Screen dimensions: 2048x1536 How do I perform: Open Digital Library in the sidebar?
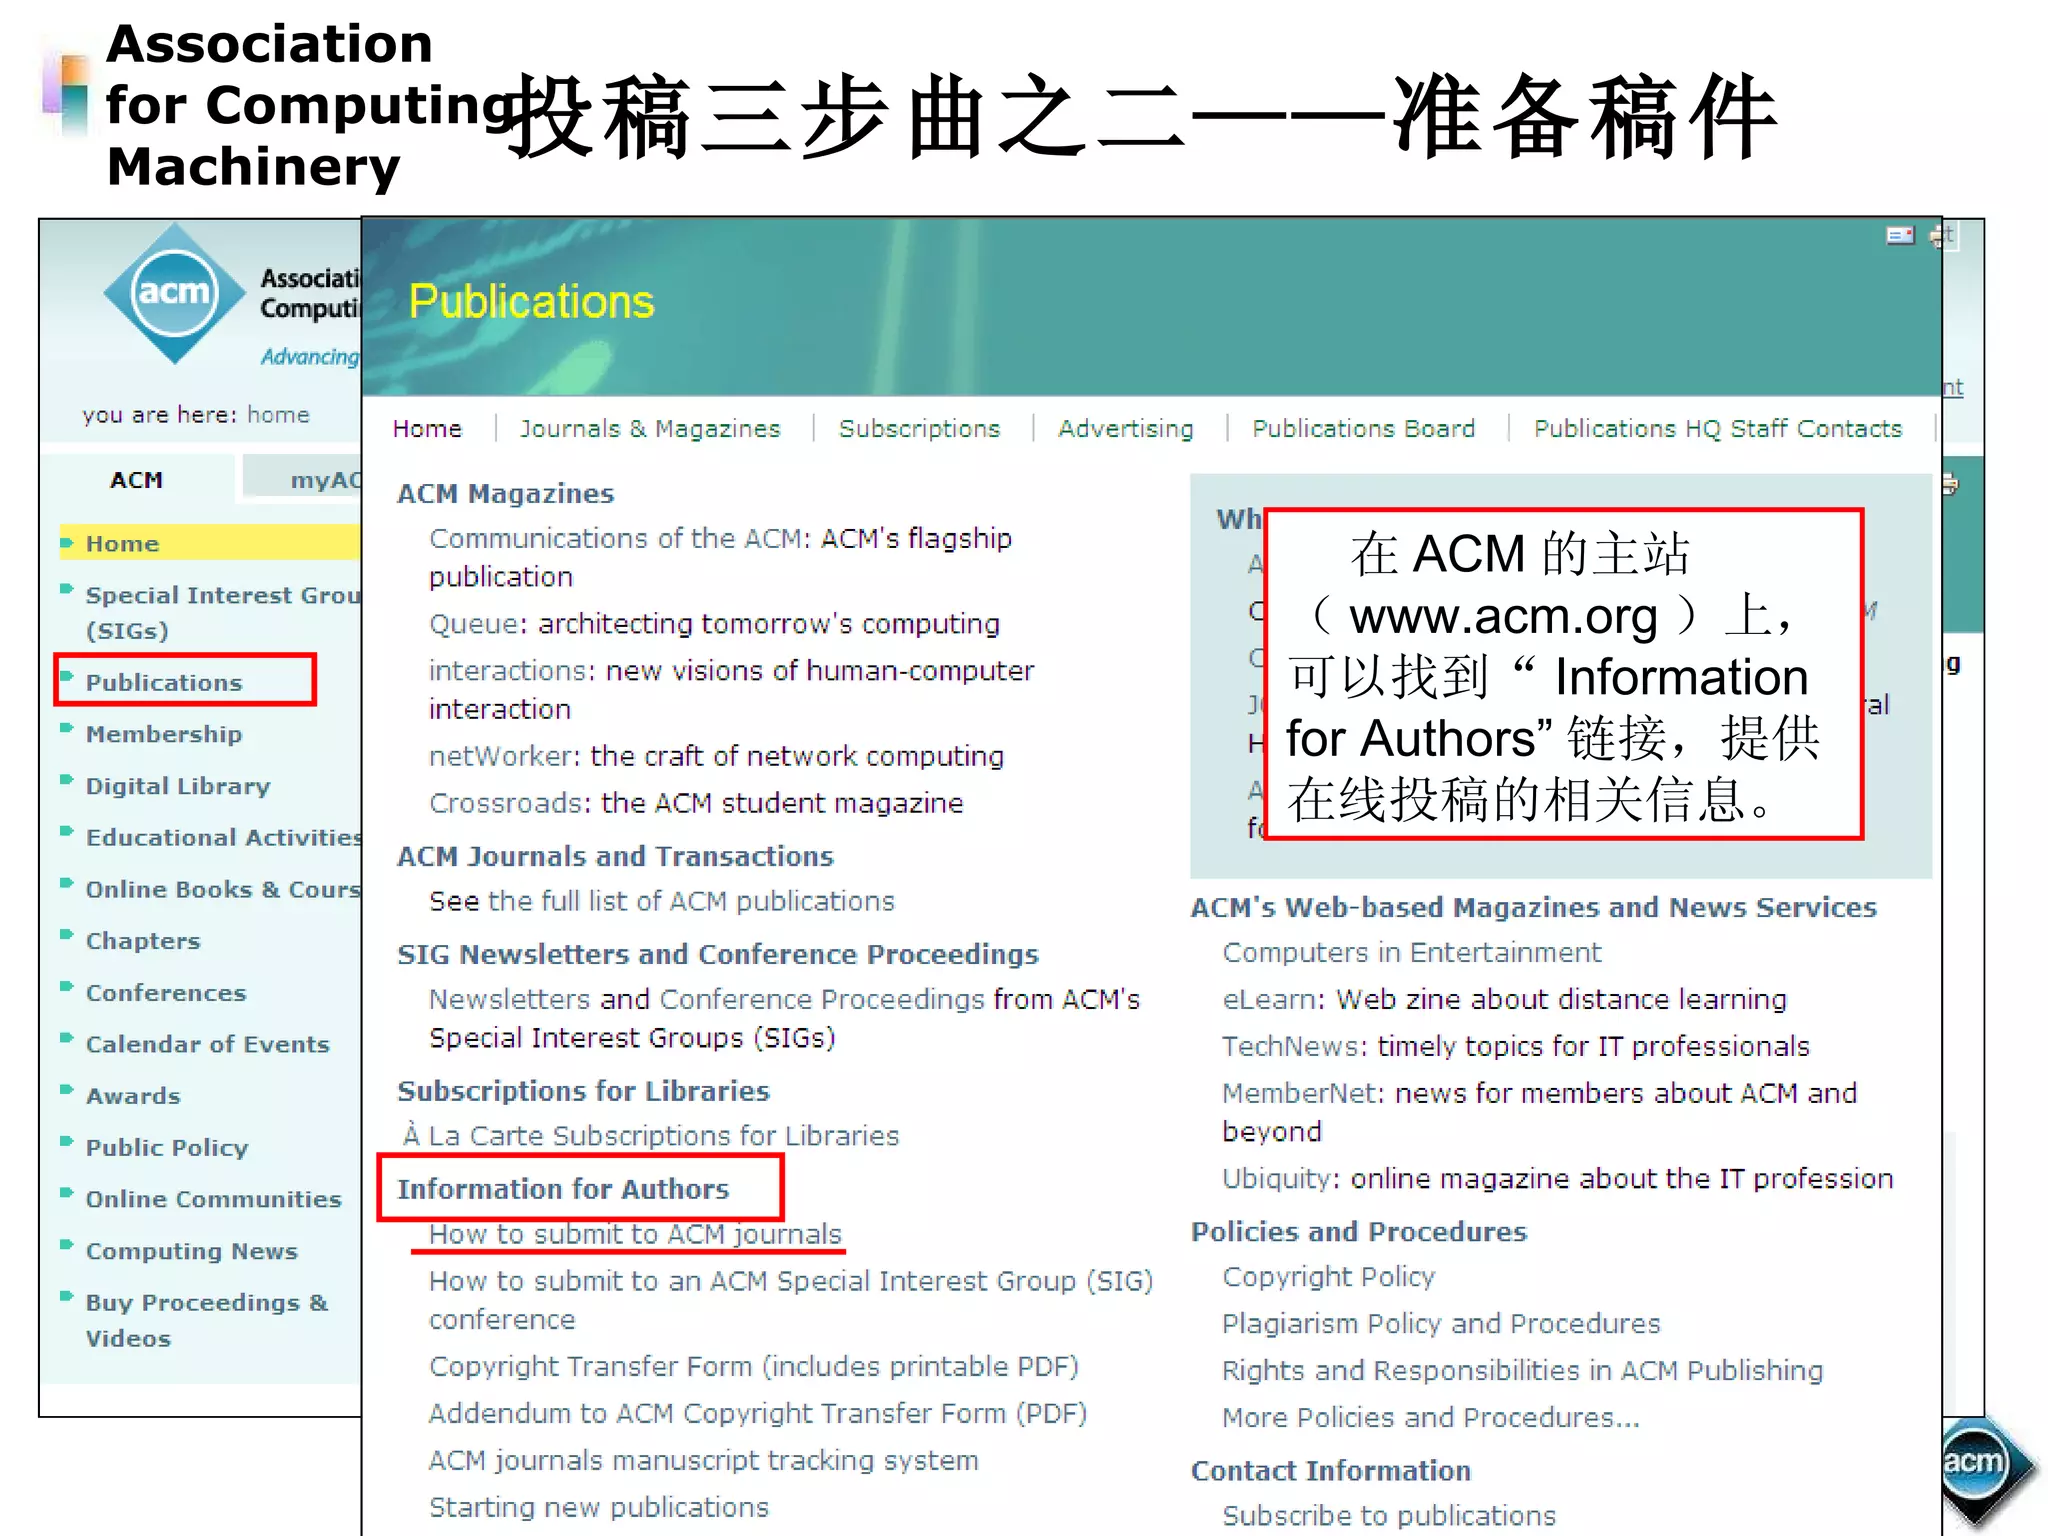pyautogui.click(x=178, y=786)
